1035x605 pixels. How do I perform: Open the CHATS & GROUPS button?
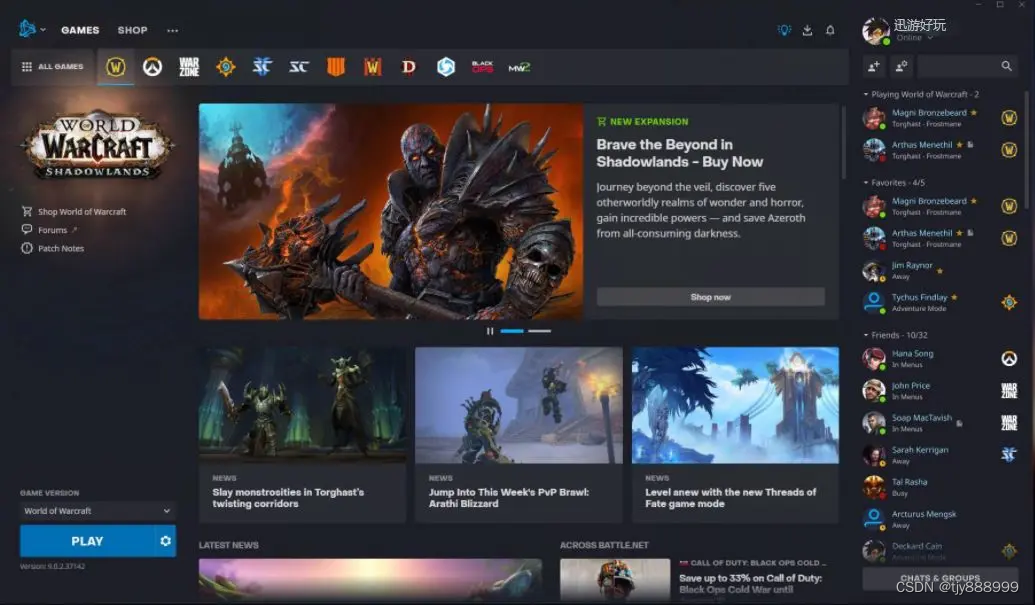(940, 578)
